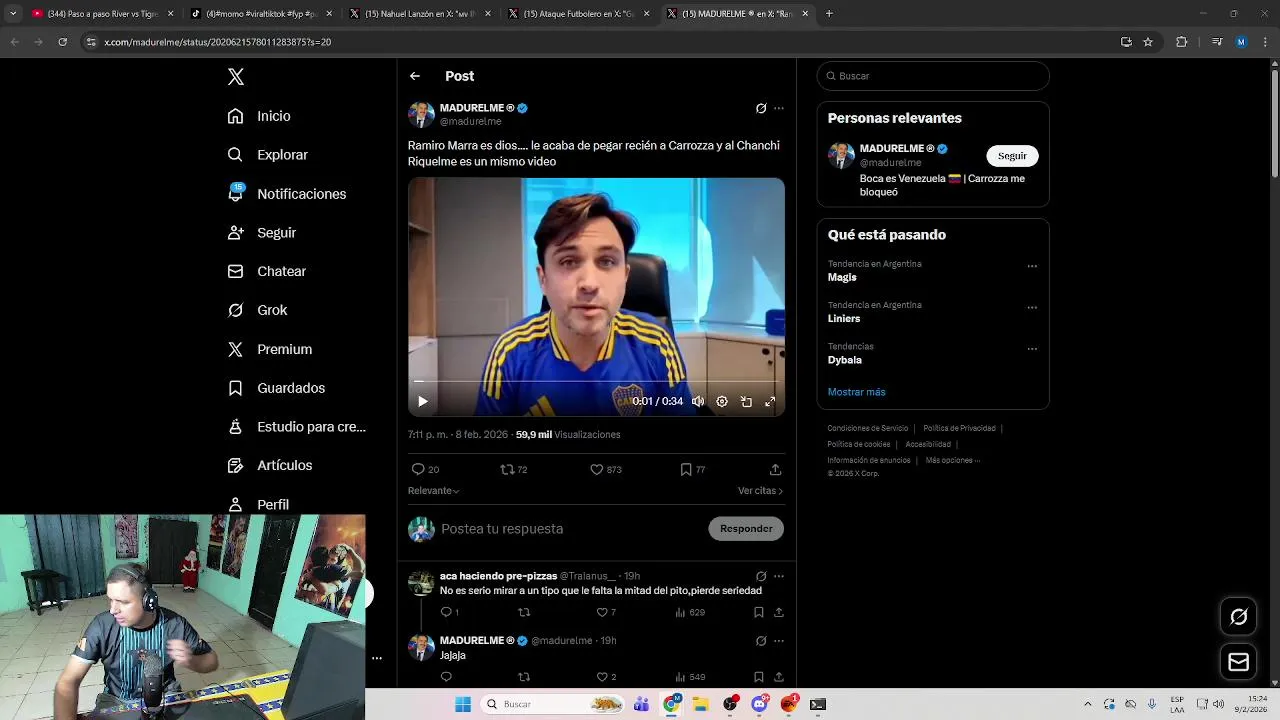The image size is (1280, 720).
Task: Toggle picture-in-picture for the video
Action: [x=746, y=401]
